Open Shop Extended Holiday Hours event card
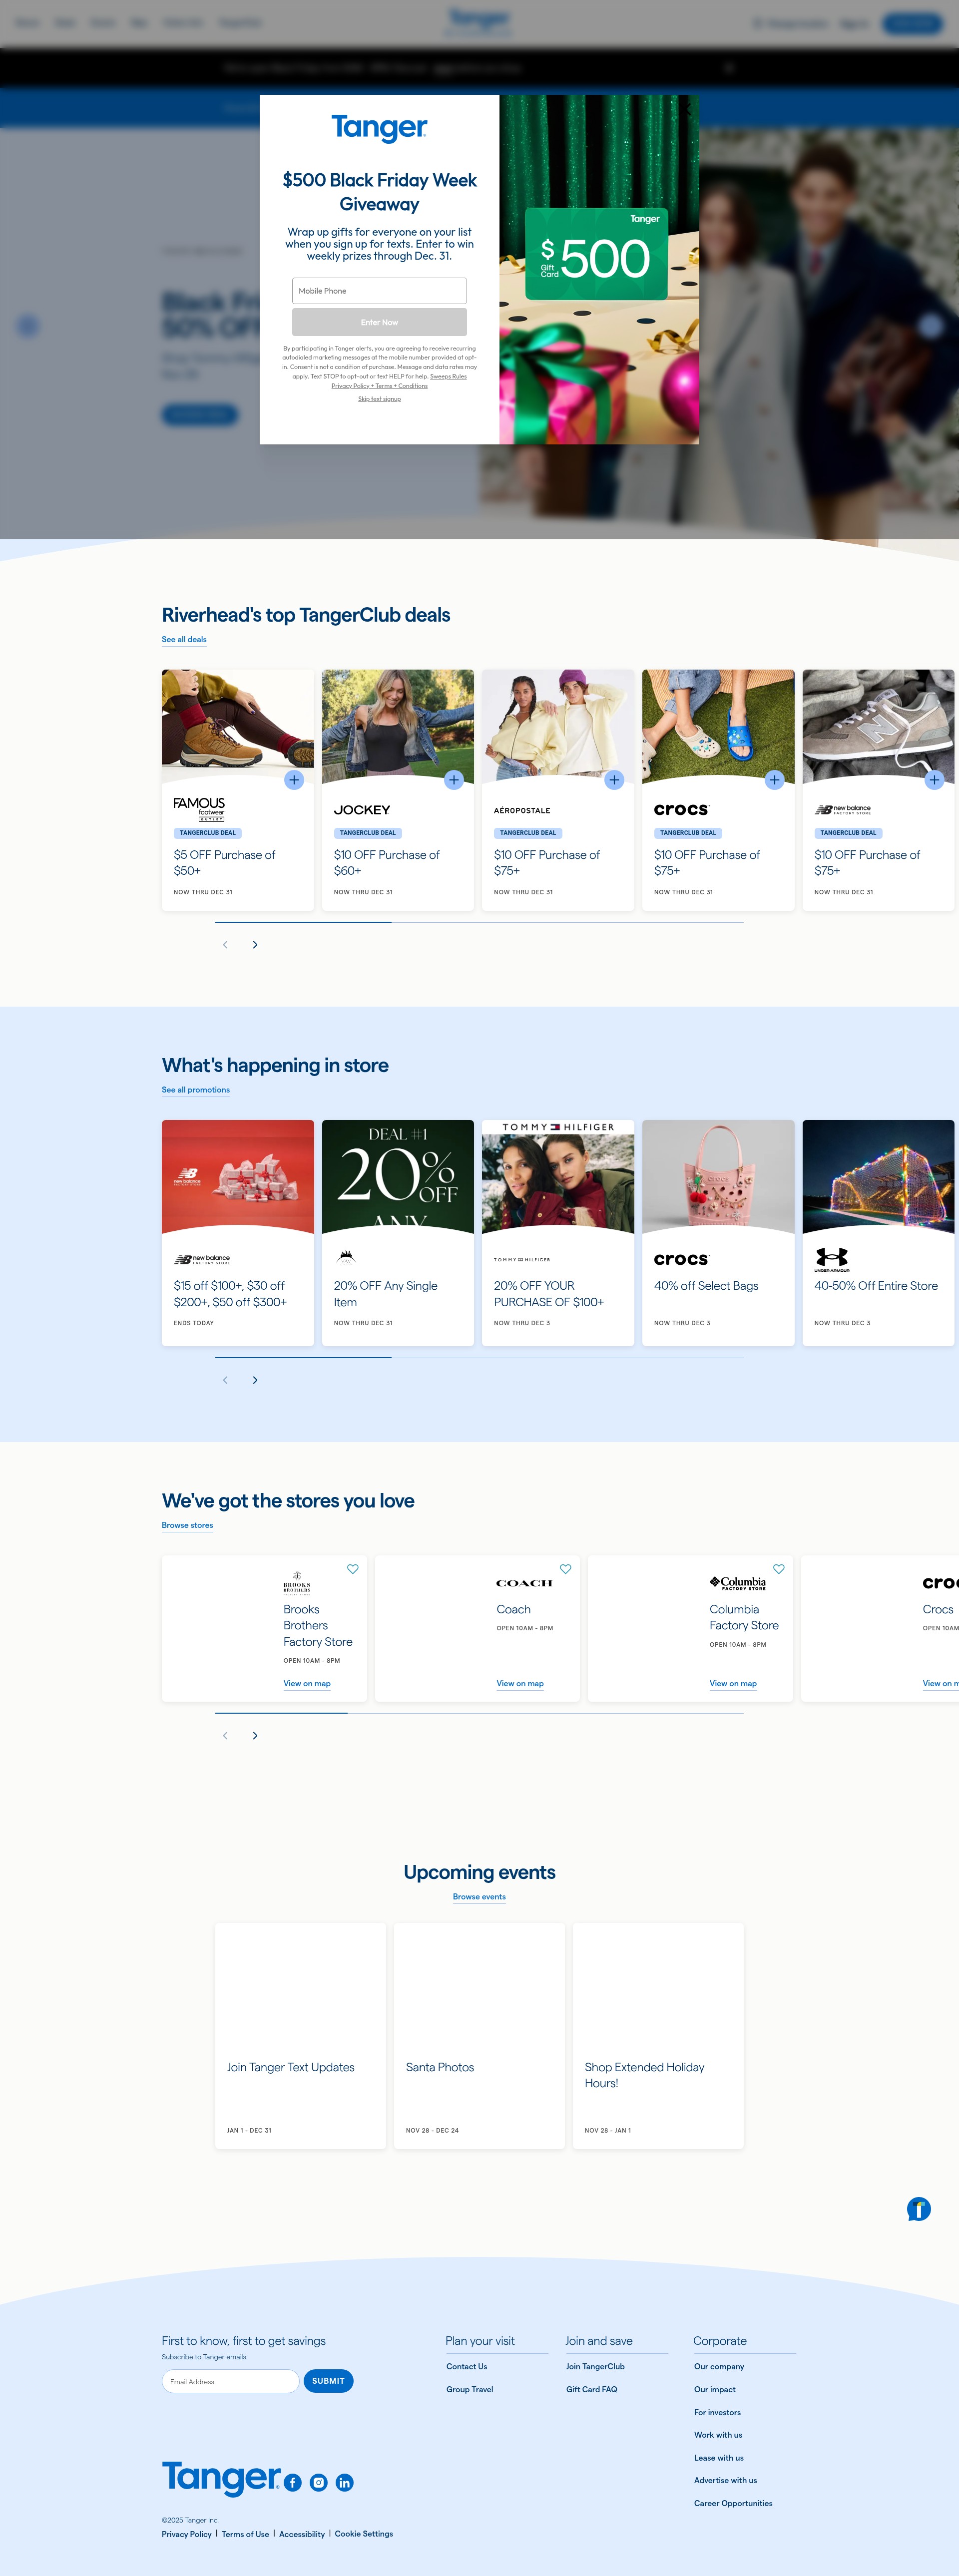This screenshot has height=2576, width=959. [658, 2036]
